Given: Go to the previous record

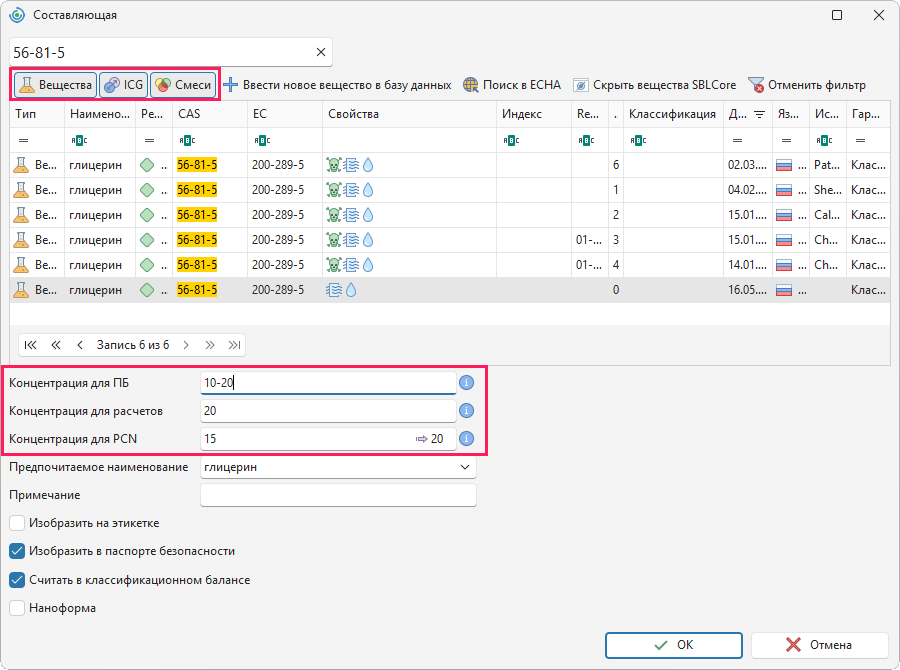Looking at the screenshot, I should [x=80, y=345].
